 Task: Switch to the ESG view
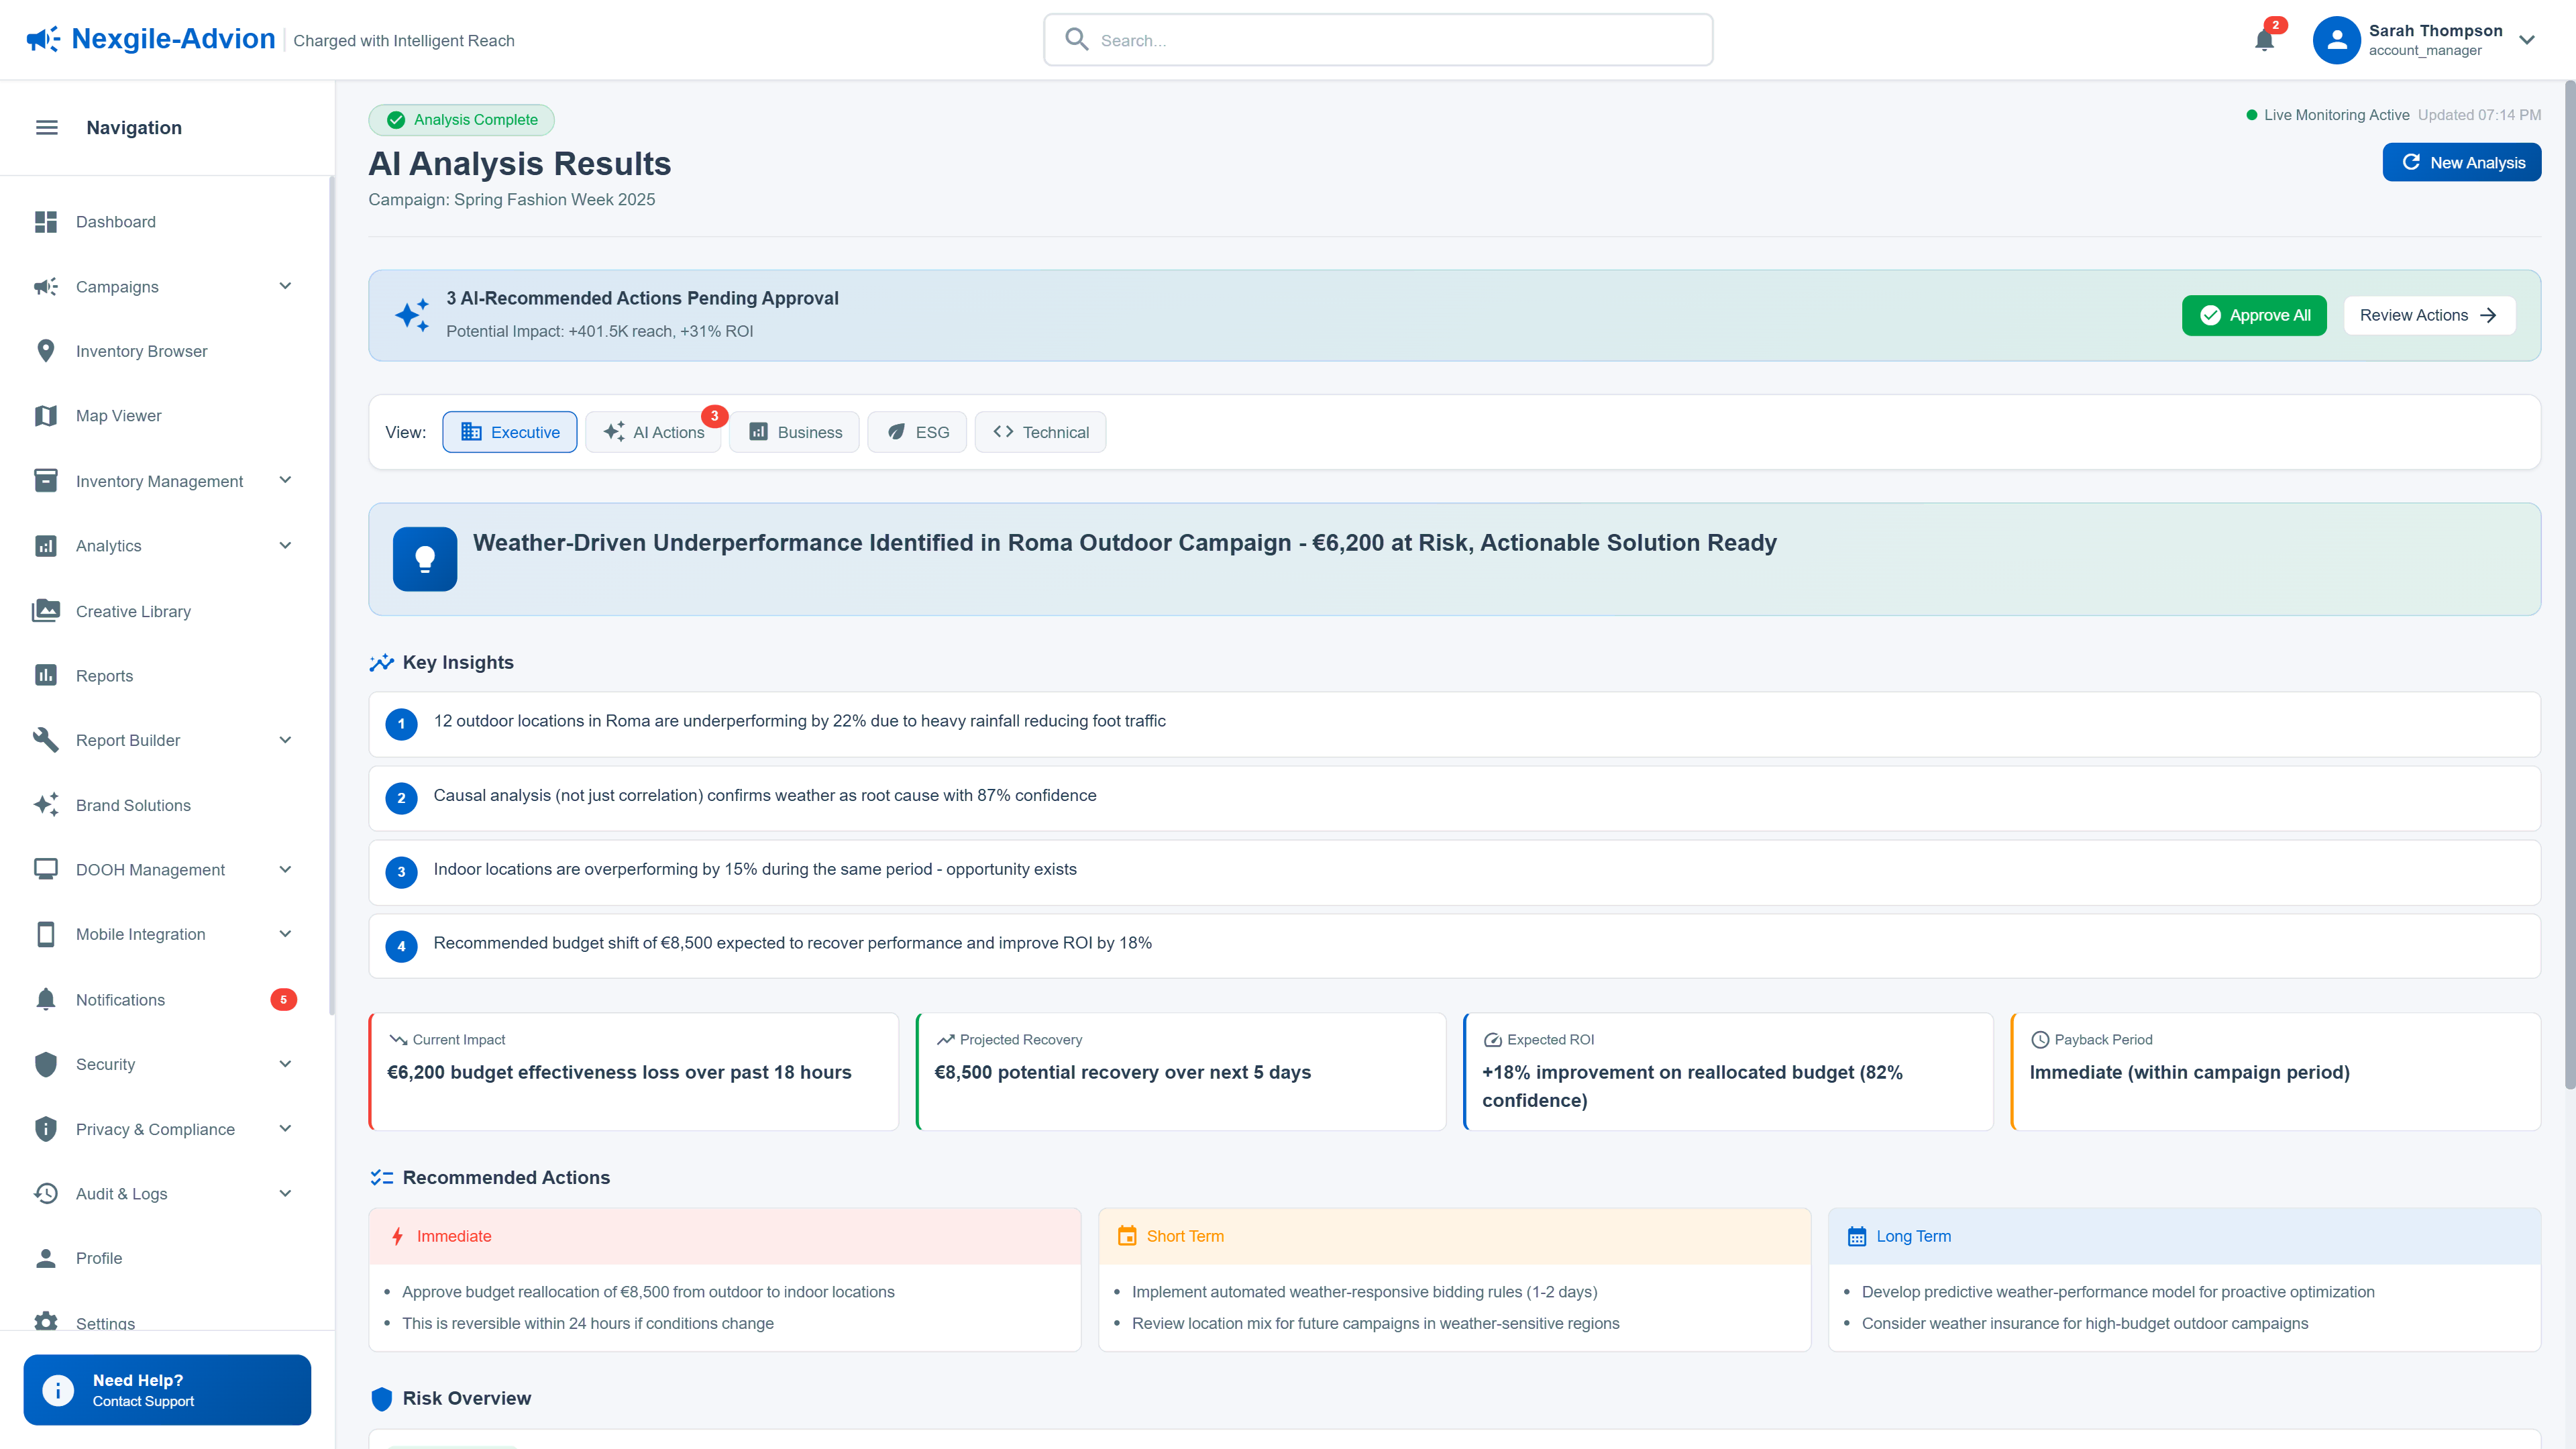click(x=916, y=432)
